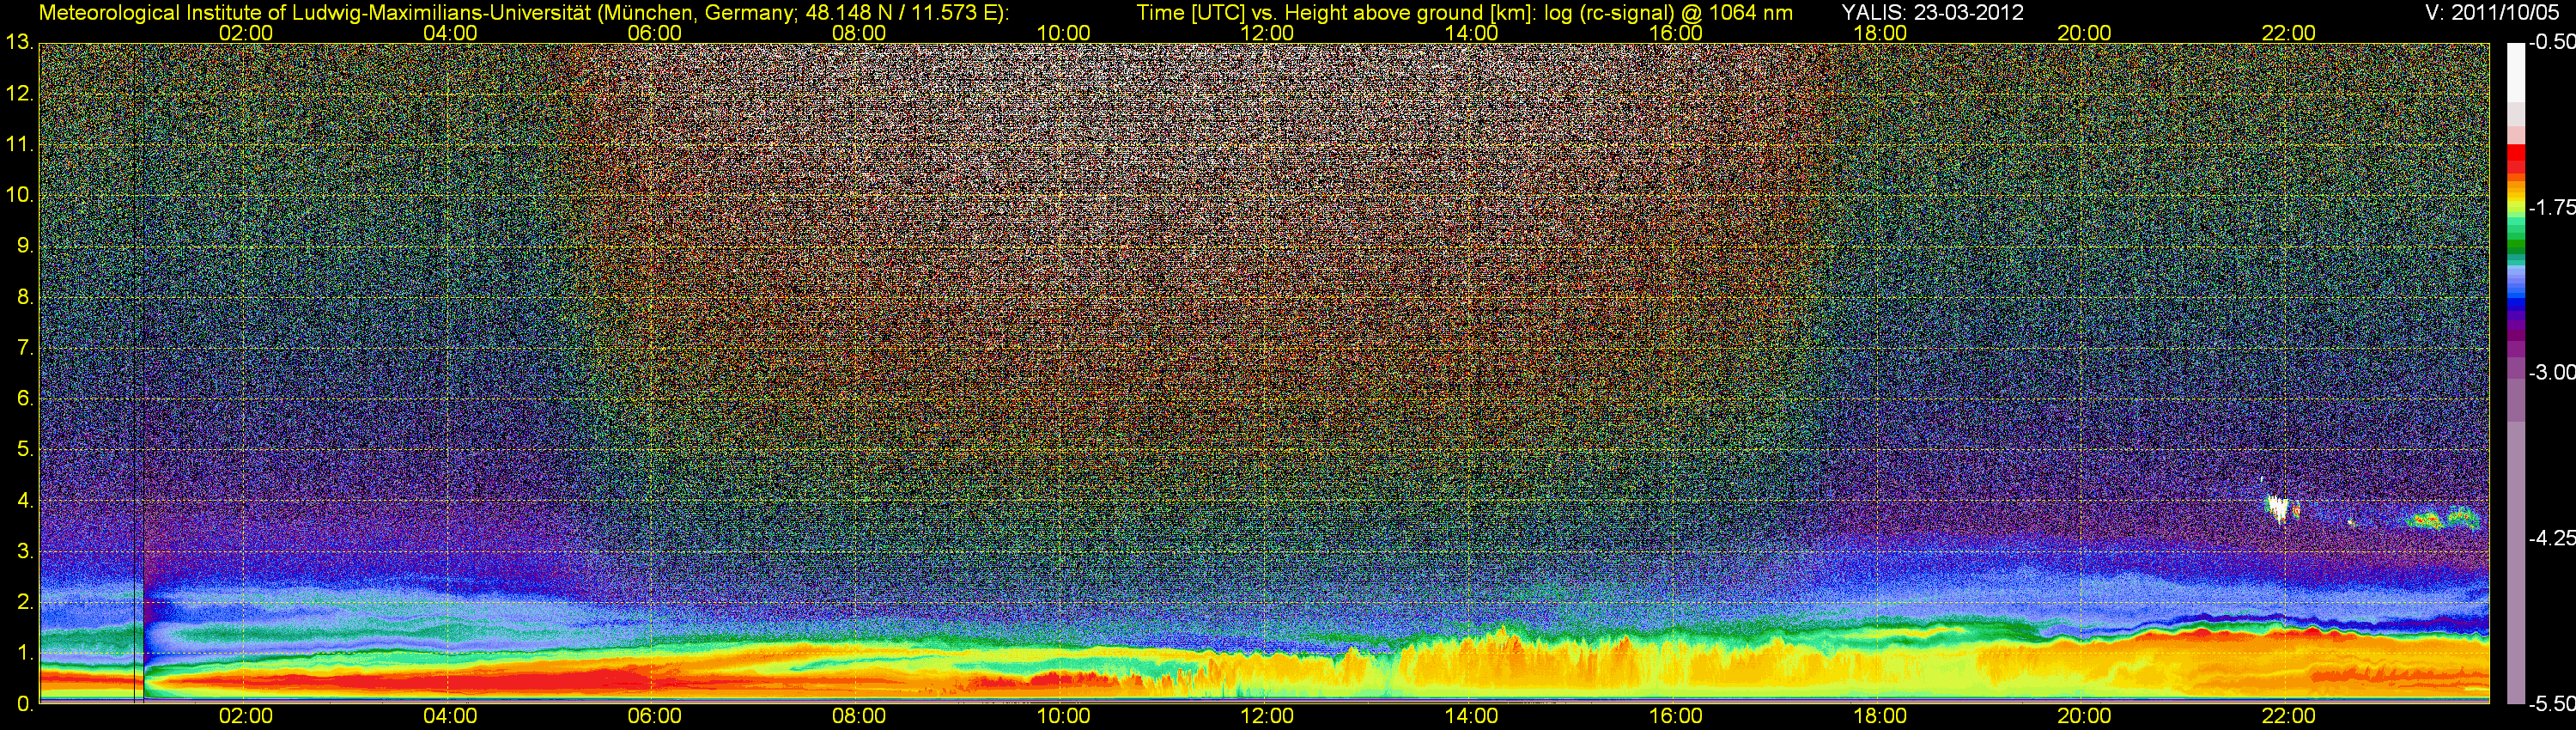Click the -1.75 colorbar scale value
This screenshot has height=730, width=2576.
coord(2551,207)
